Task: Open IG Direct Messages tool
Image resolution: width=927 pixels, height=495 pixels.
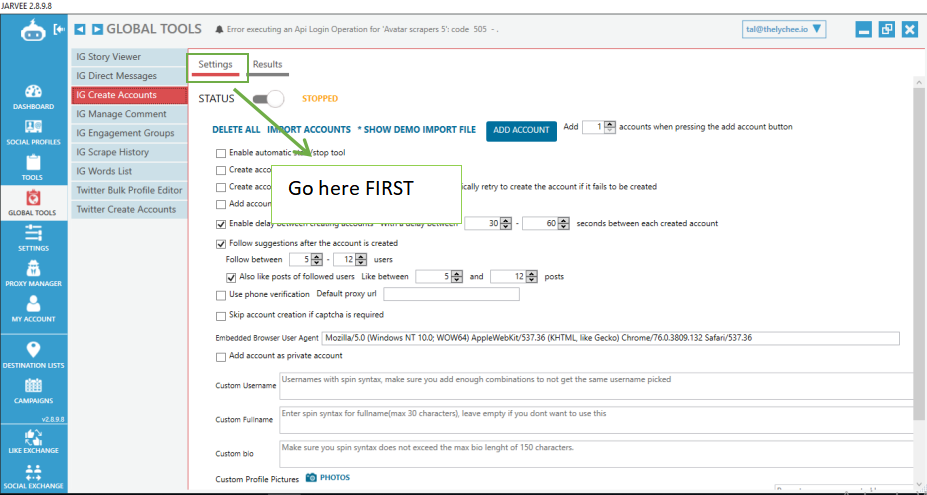Action: 129,76
